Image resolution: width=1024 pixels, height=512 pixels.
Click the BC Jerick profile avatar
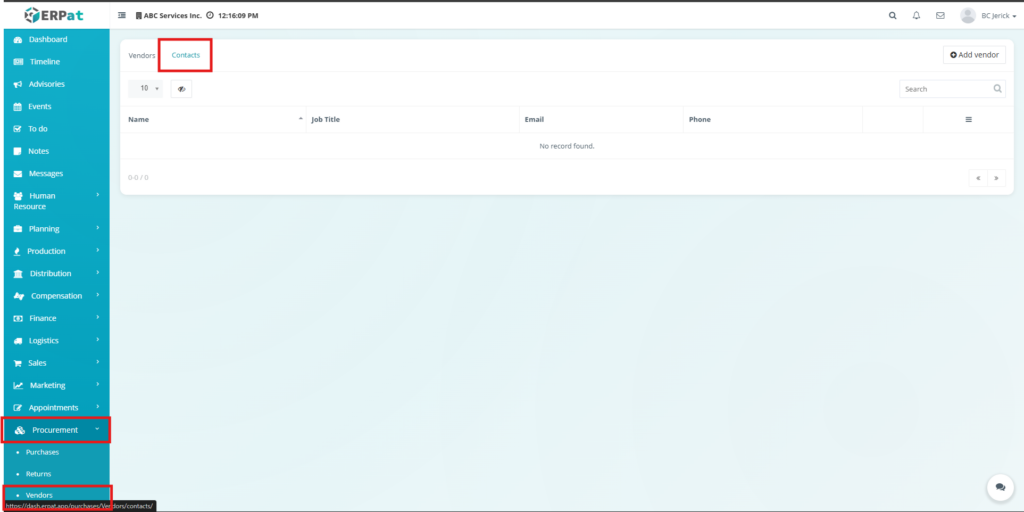point(967,15)
